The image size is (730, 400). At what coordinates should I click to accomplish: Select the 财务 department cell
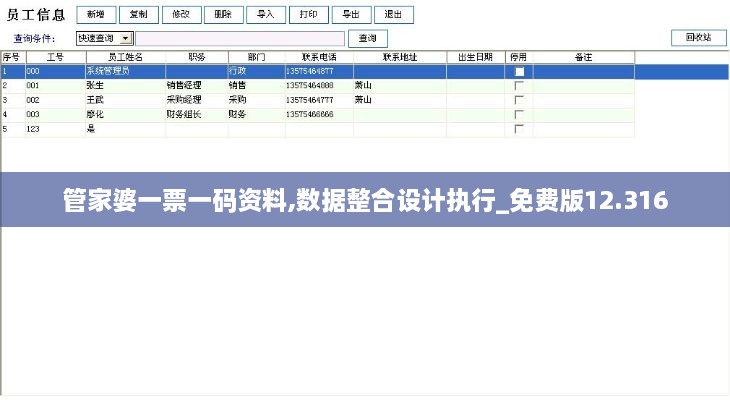click(x=257, y=115)
